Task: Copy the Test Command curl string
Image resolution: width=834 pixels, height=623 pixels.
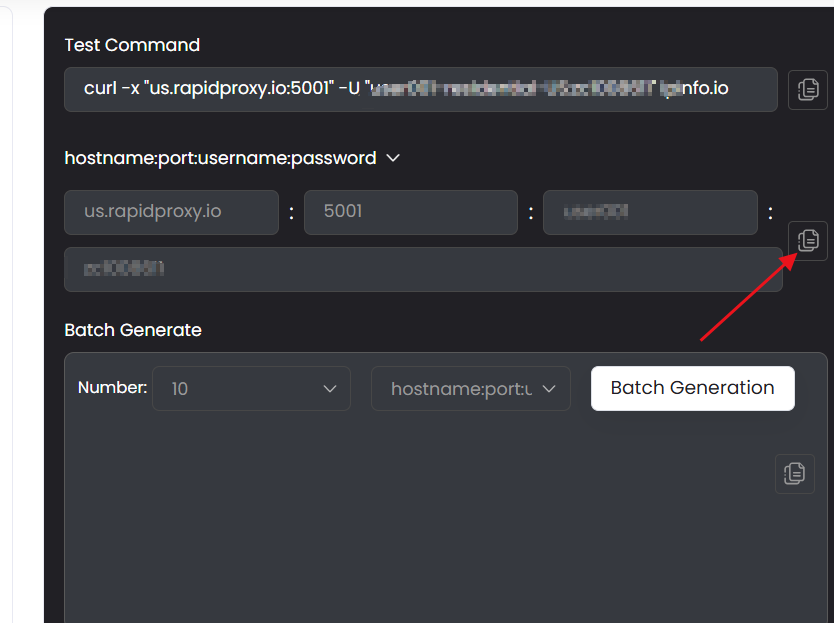Action: (x=808, y=90)
